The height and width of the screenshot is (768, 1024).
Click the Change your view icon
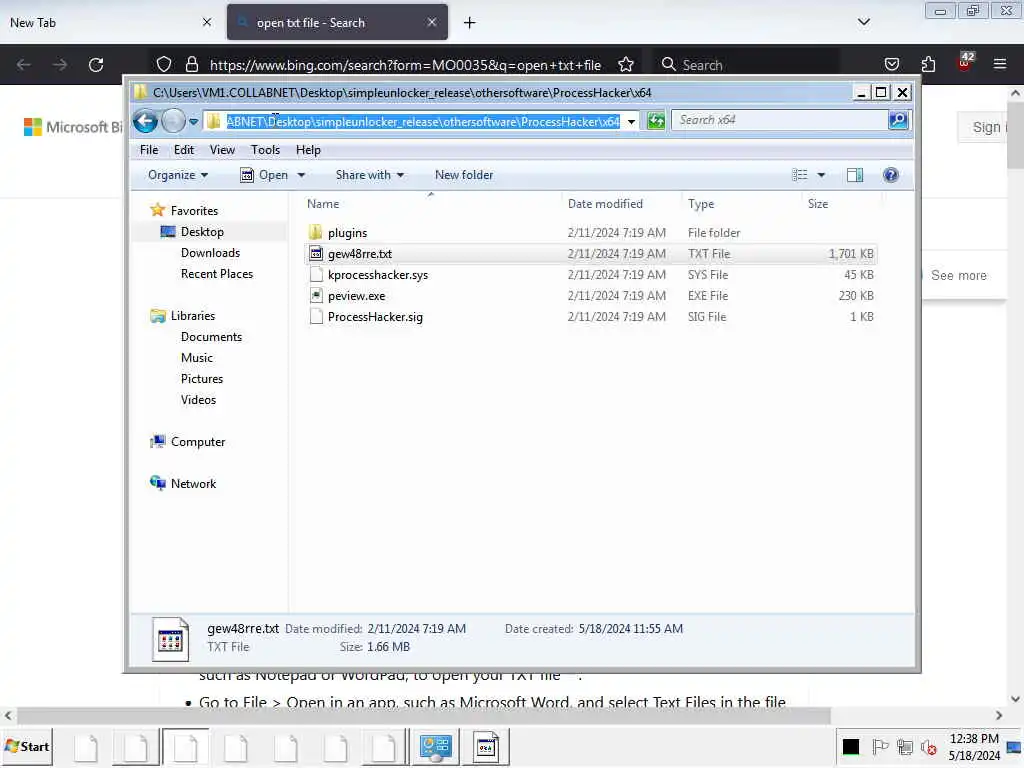tap(799, 175)
